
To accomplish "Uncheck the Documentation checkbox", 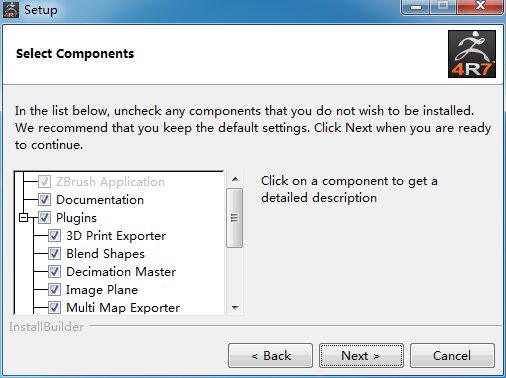I will 44,200.
